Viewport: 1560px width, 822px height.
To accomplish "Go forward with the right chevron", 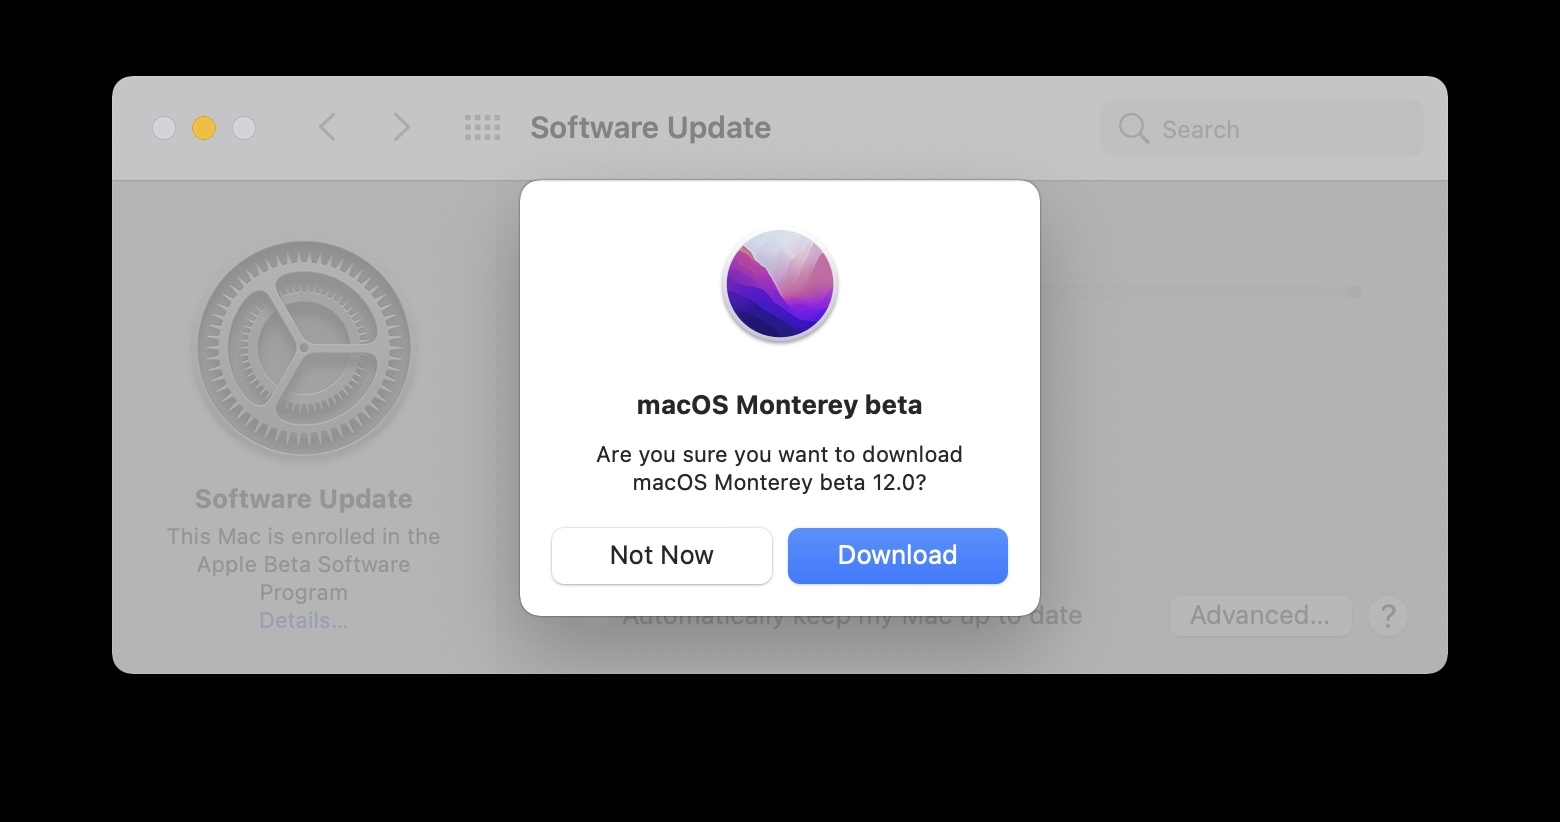I will [401, 128].
